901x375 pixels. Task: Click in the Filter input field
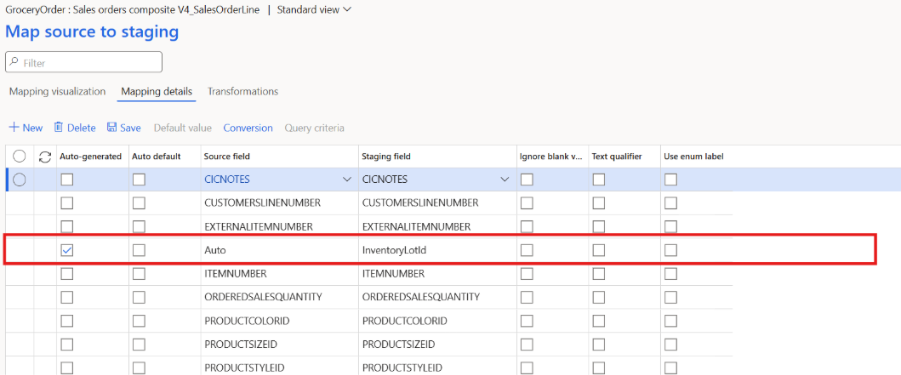84,63
